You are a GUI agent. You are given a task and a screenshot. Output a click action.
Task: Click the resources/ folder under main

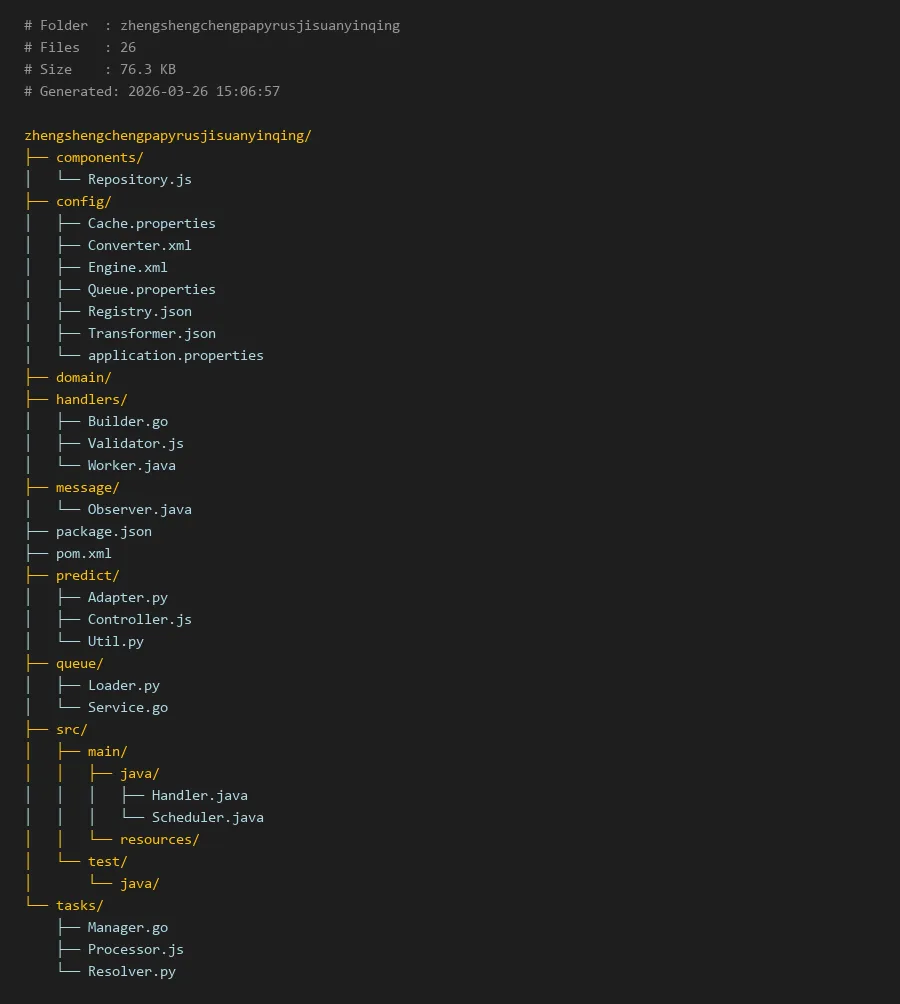coord(159,839)
